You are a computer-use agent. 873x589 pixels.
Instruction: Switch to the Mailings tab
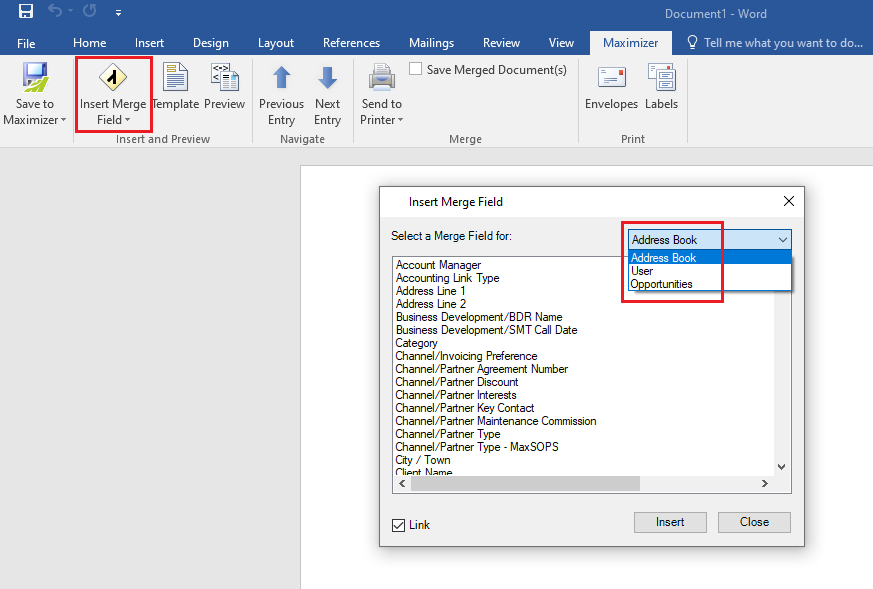tap(431, 43)
